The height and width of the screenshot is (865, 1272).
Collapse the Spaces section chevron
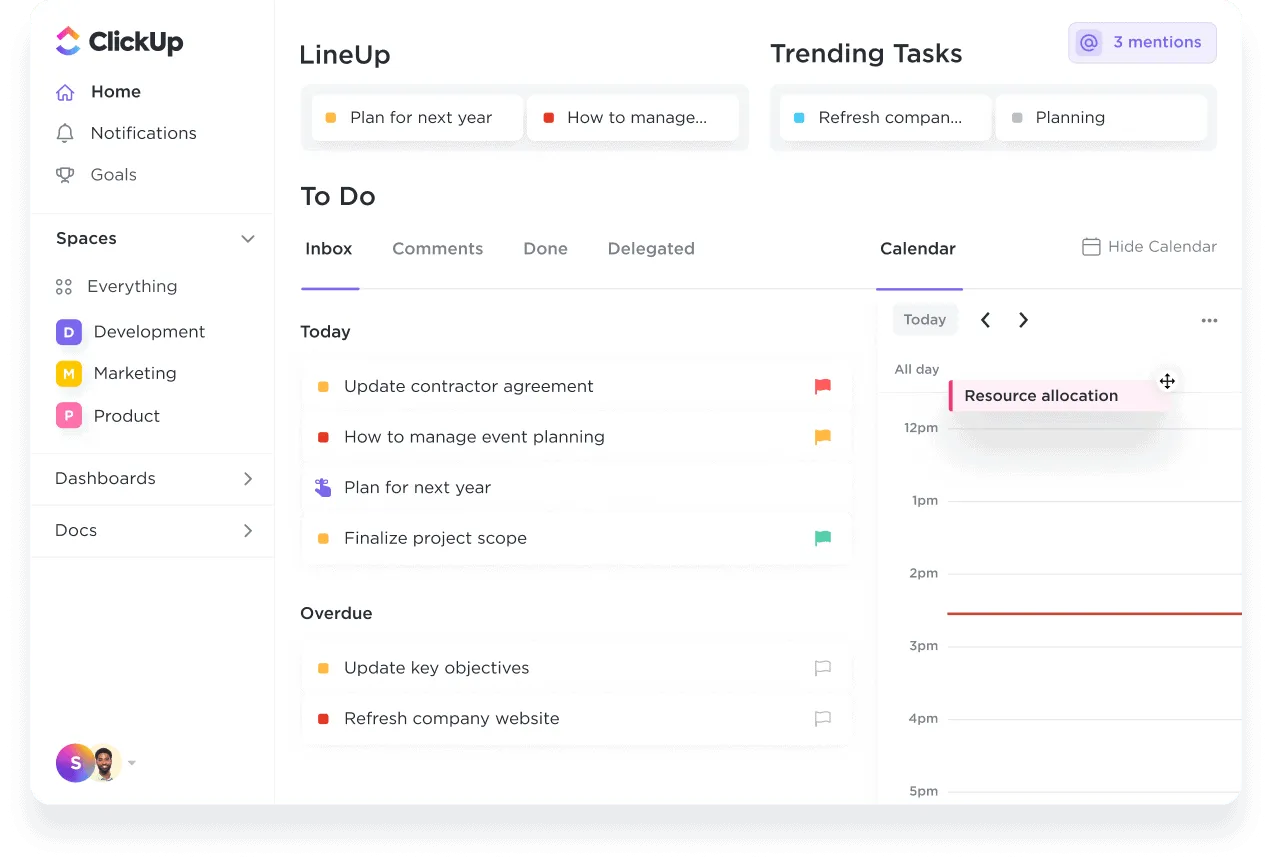248,239
